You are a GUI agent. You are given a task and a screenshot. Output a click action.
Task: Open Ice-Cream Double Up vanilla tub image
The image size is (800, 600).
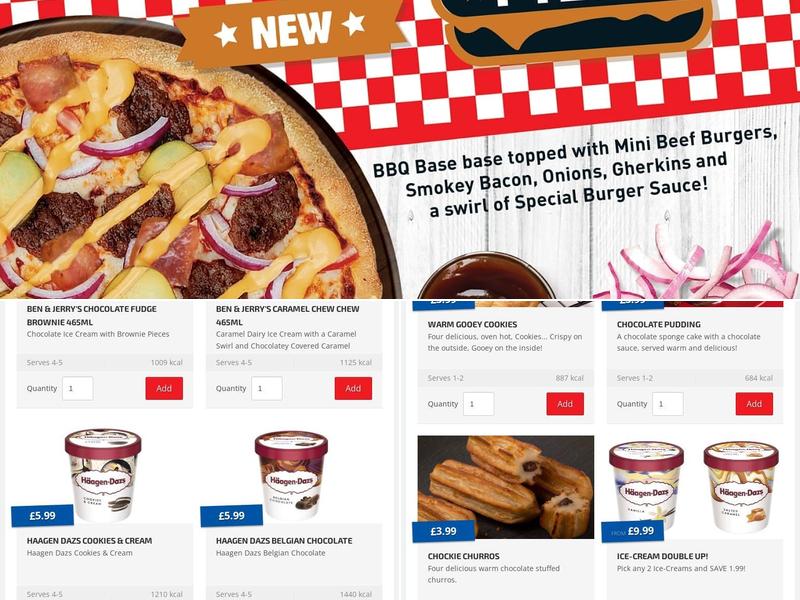coord(646,488)
